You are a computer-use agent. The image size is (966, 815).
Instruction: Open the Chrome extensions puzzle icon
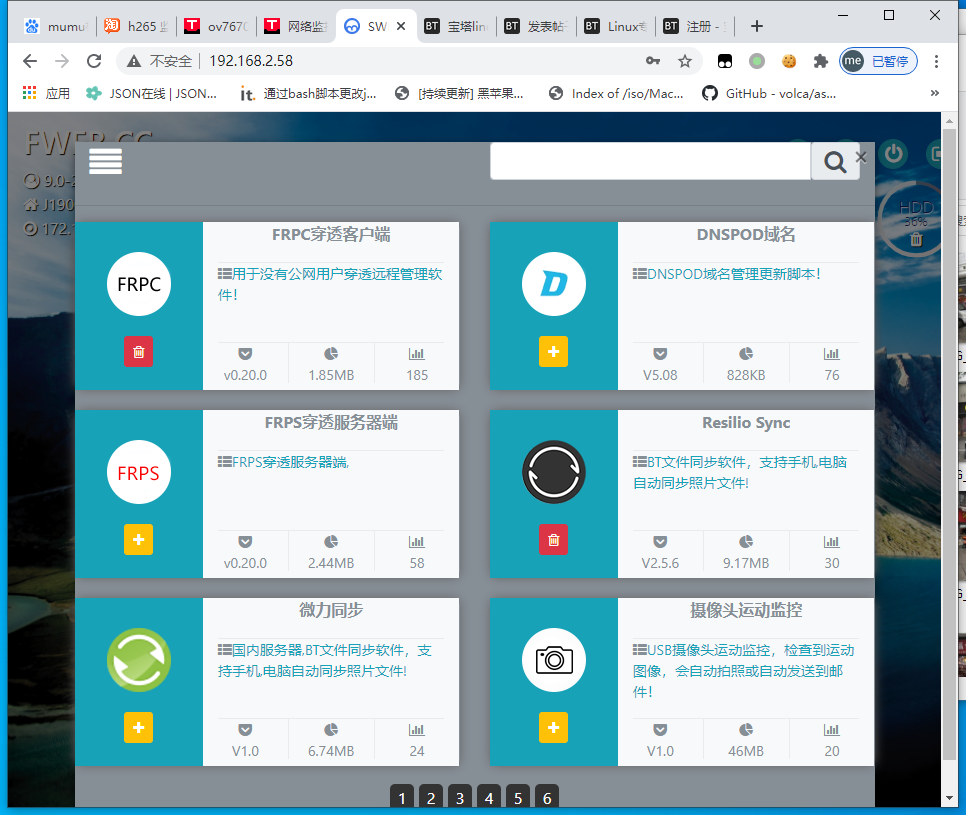pos(821,61)
